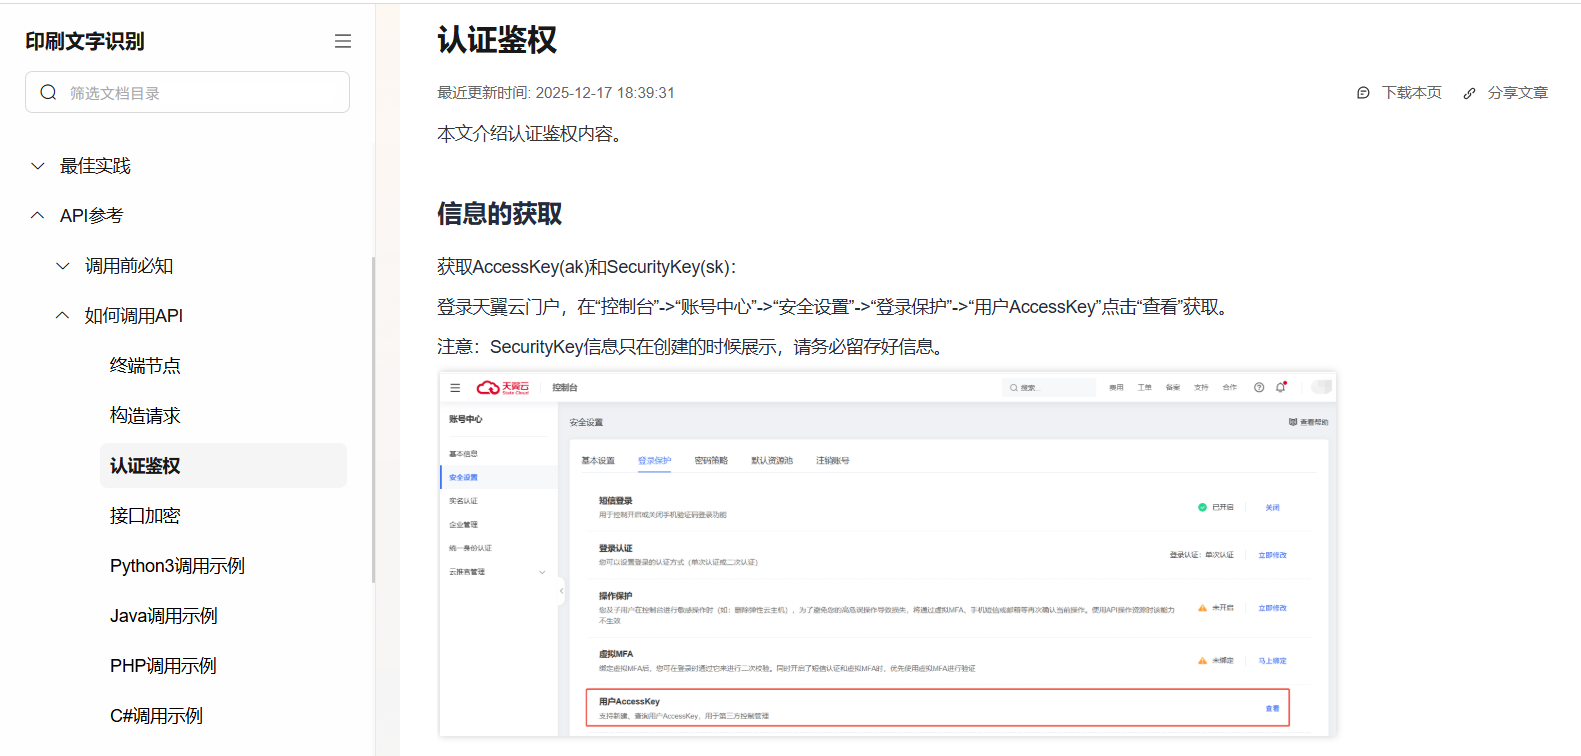This screenshot has width=1581, height=756.
Task: Select the 认证鉴权 sidebar item
Action: pyautogui.click(x=223, y=466)
